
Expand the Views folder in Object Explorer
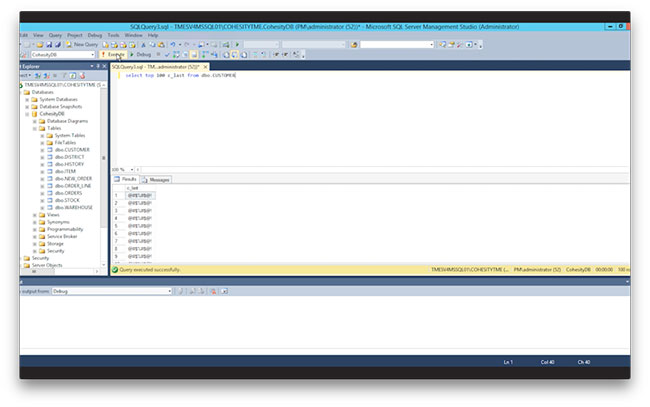coord(34,214)
